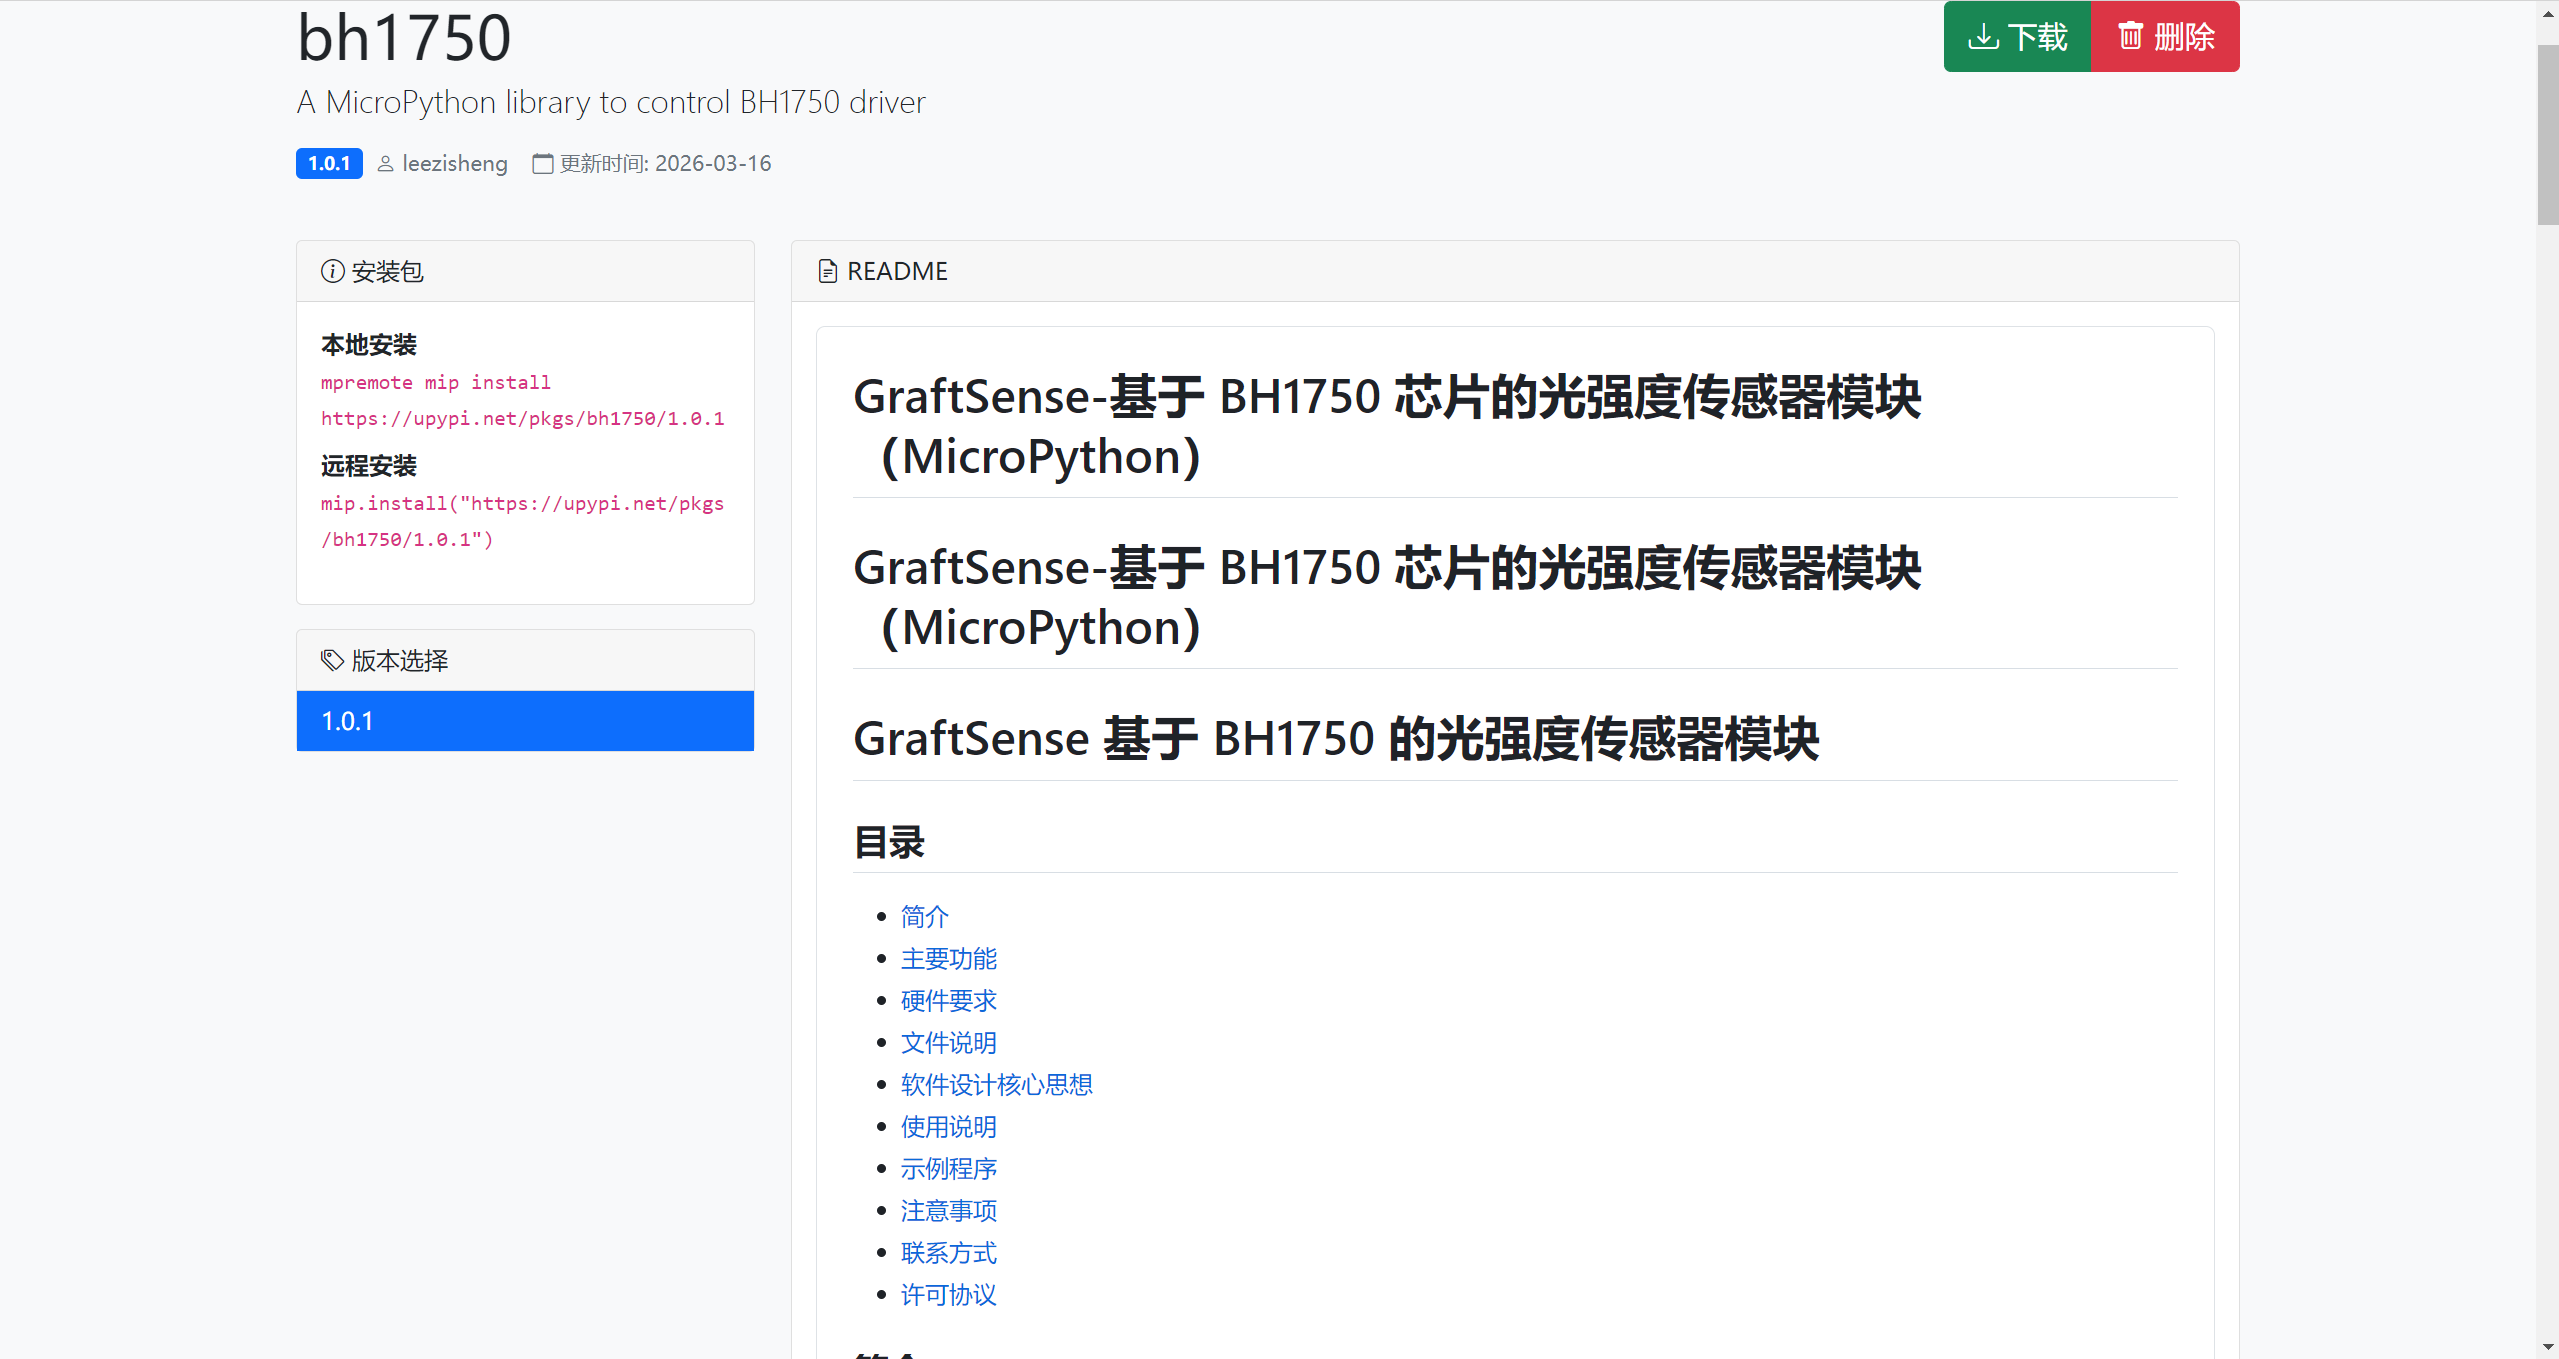Screen dimensions: 2559x1359
Task: Open the 注意事项 link
Action: click(949, 1210)
